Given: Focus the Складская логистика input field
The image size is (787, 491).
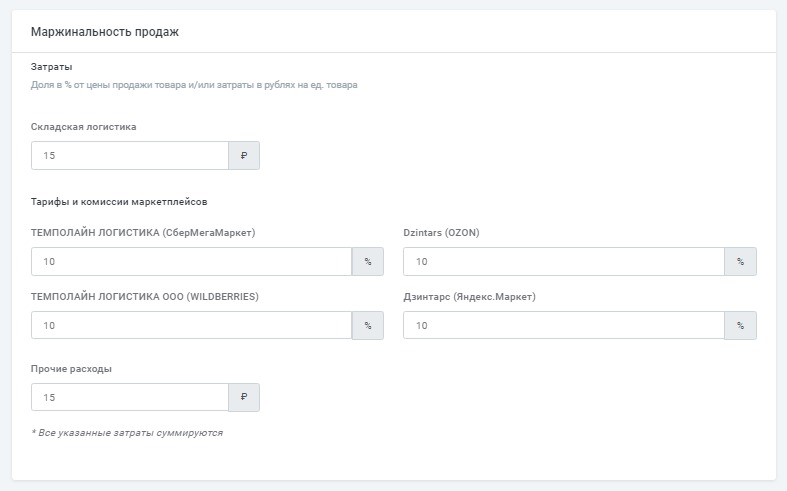Looking at the screenshot, I should click(130, 156).
